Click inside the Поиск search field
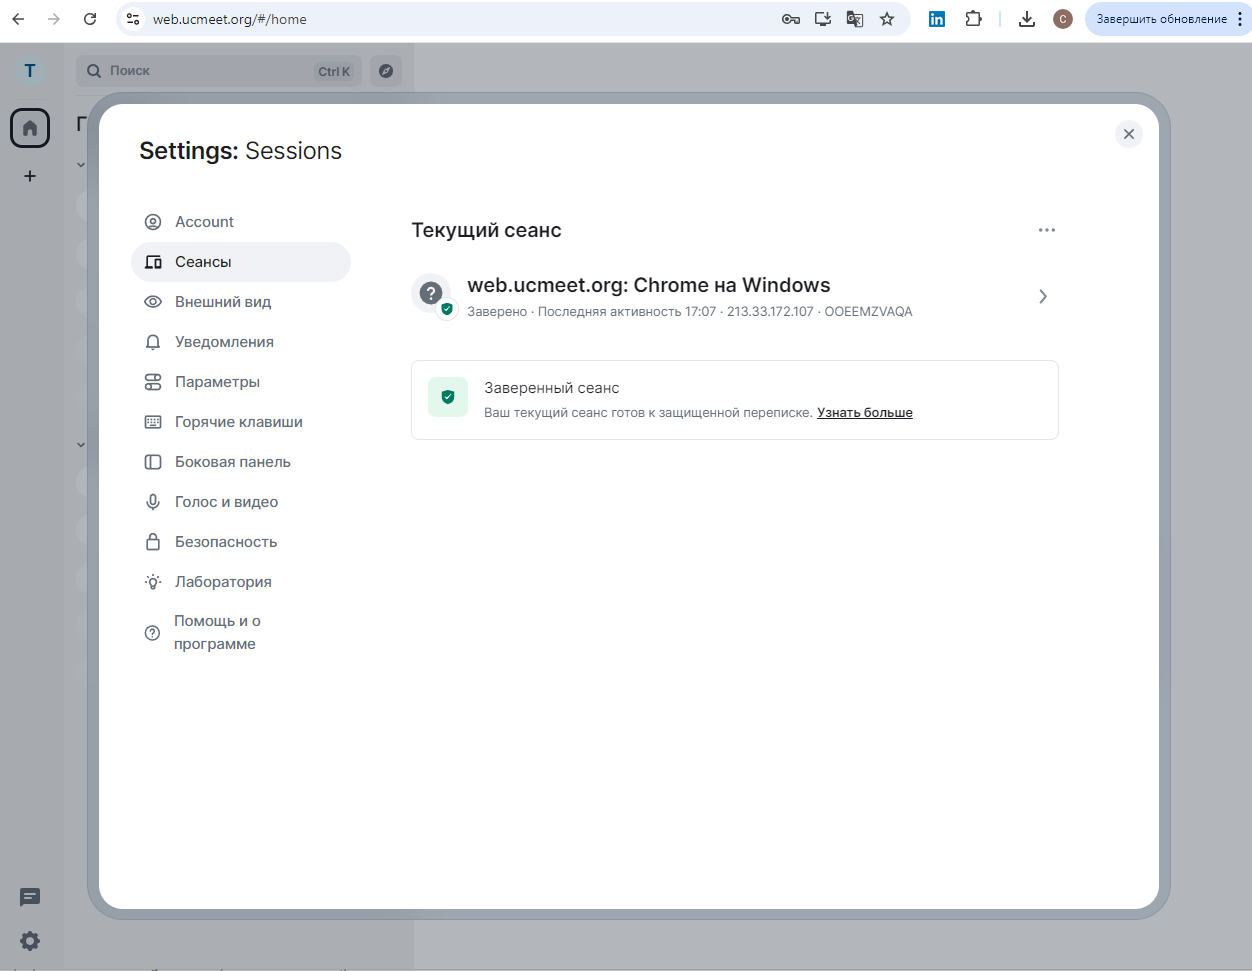 coord(200,70)
